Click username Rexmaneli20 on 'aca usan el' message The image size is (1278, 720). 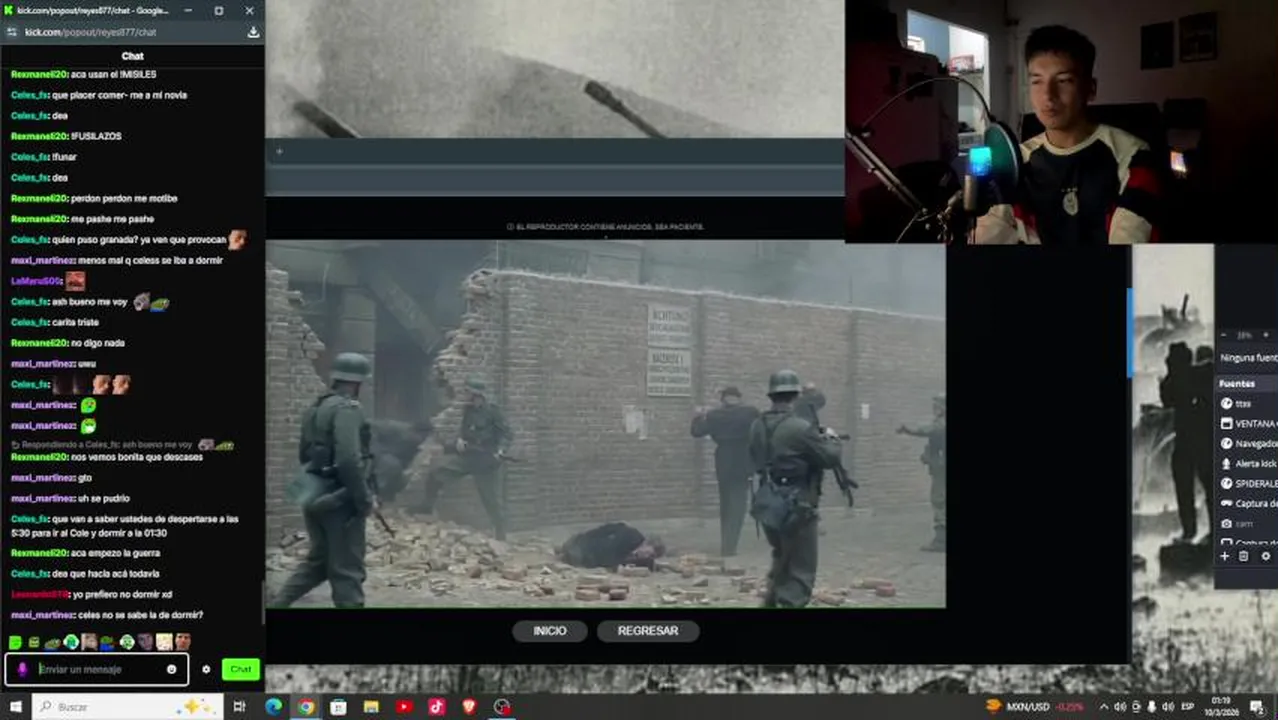pyautogui.click(x=39, y=74)
